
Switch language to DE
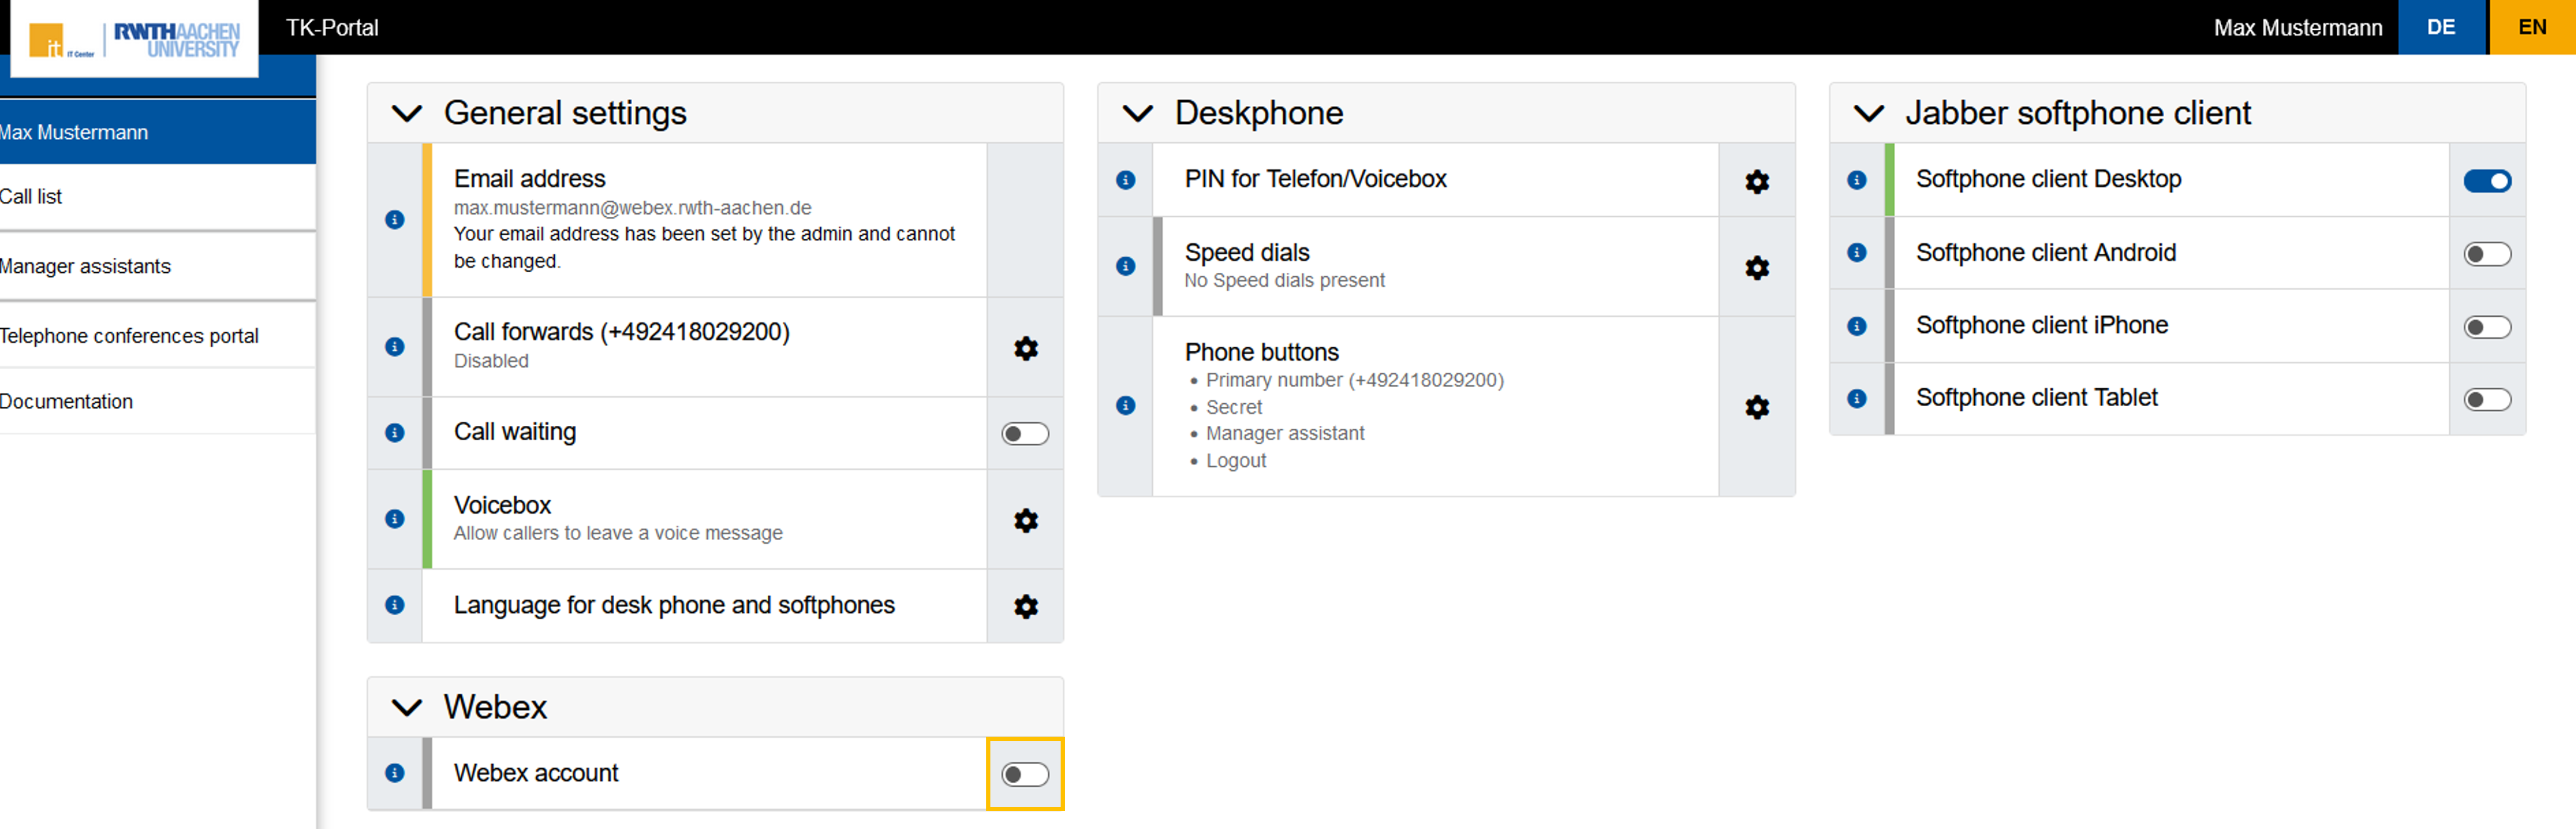coord(2440,27)
